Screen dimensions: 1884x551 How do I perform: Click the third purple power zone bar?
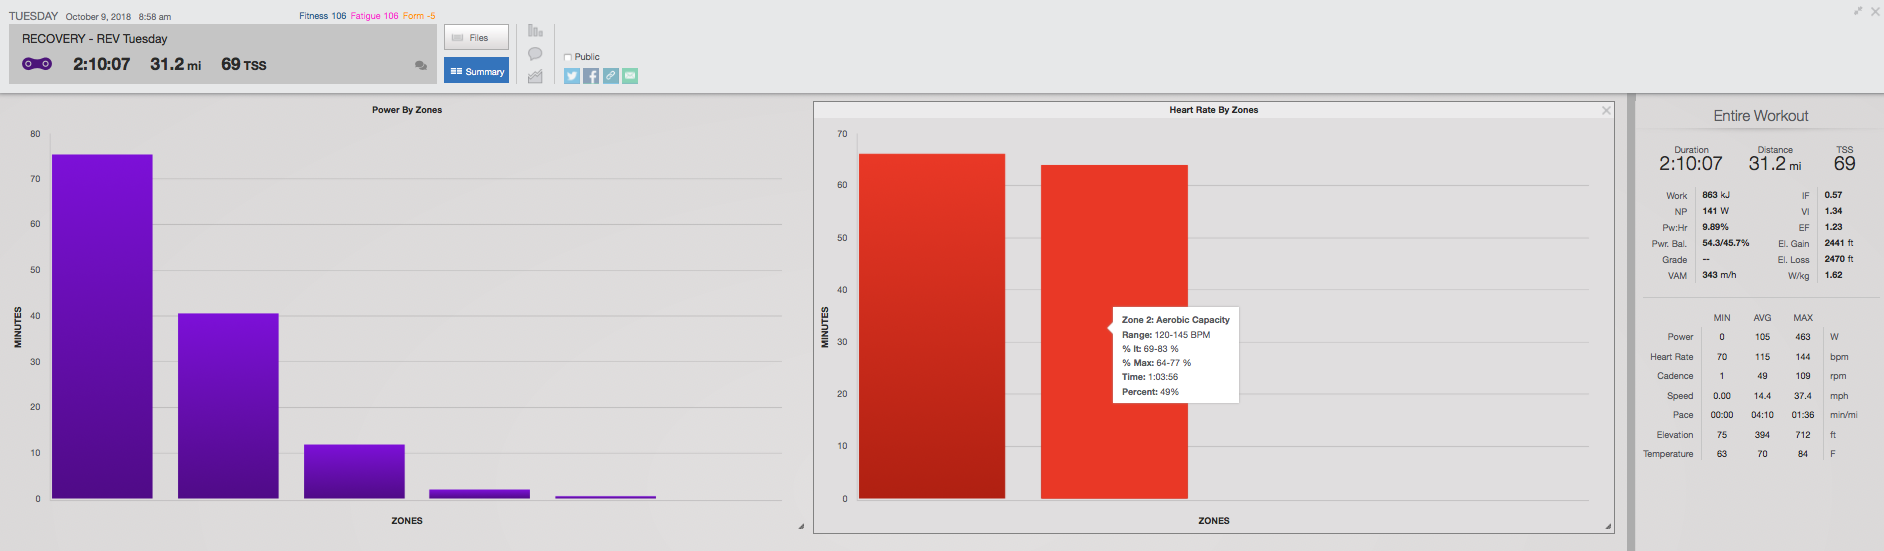pyautogui.click(x=354, y=471)
